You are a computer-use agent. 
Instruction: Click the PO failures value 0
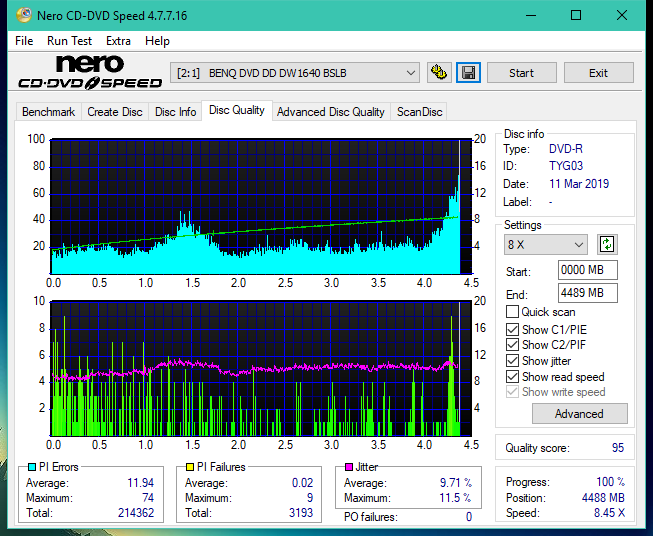[469, 517]
